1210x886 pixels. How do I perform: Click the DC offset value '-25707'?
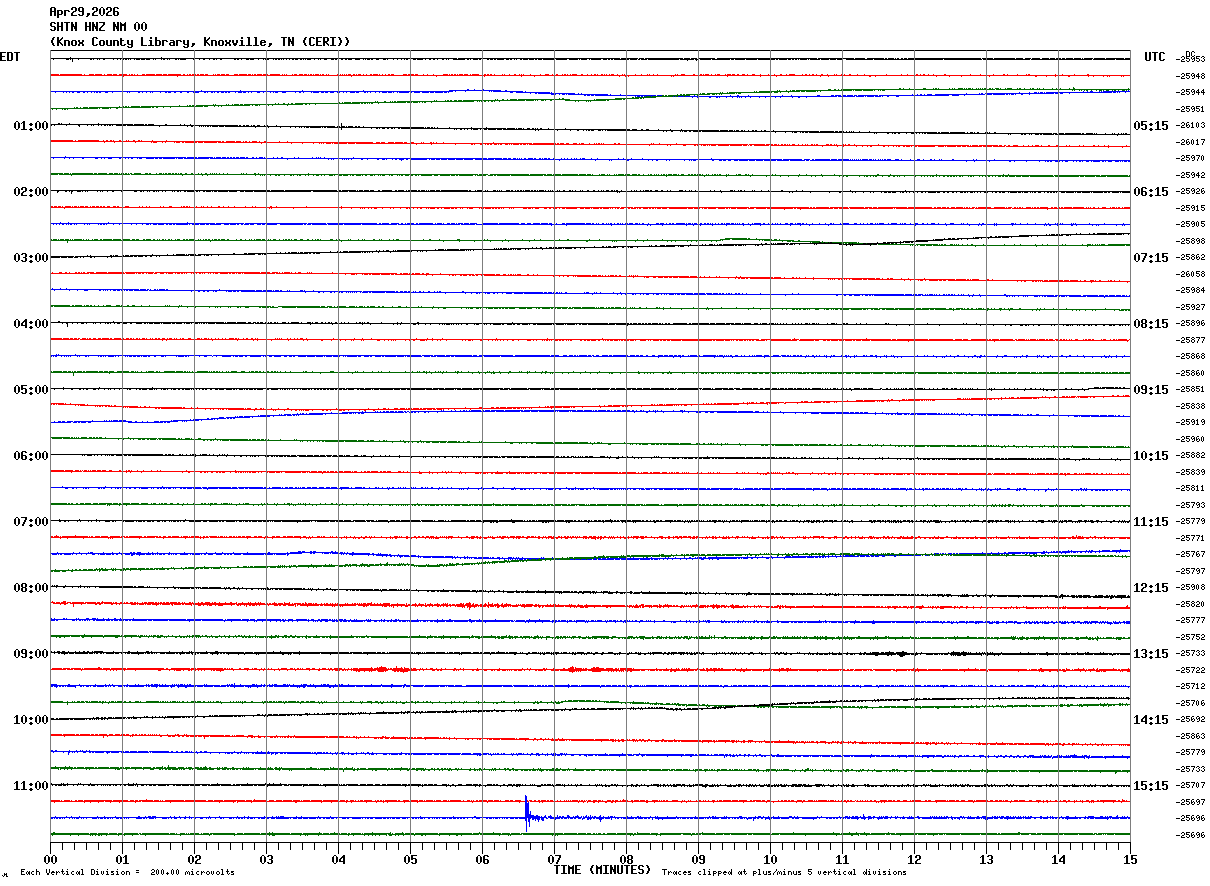1191,785
